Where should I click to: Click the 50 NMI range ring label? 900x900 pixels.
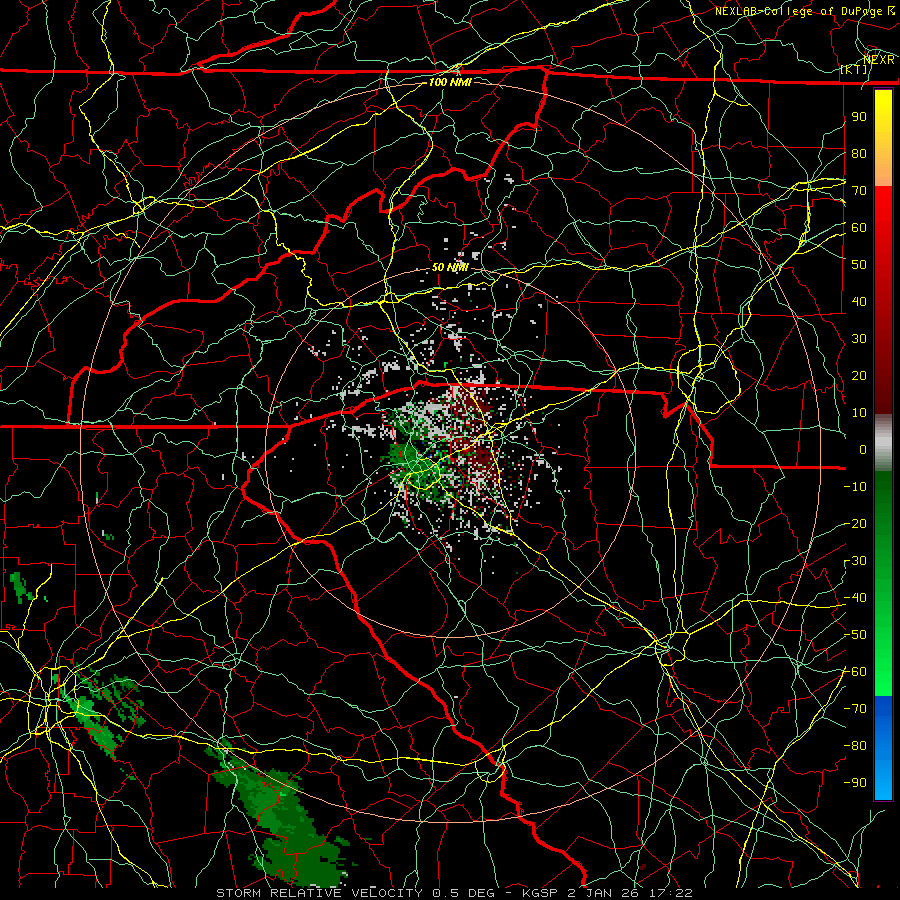pyautogui.click(x=450, y=267)
